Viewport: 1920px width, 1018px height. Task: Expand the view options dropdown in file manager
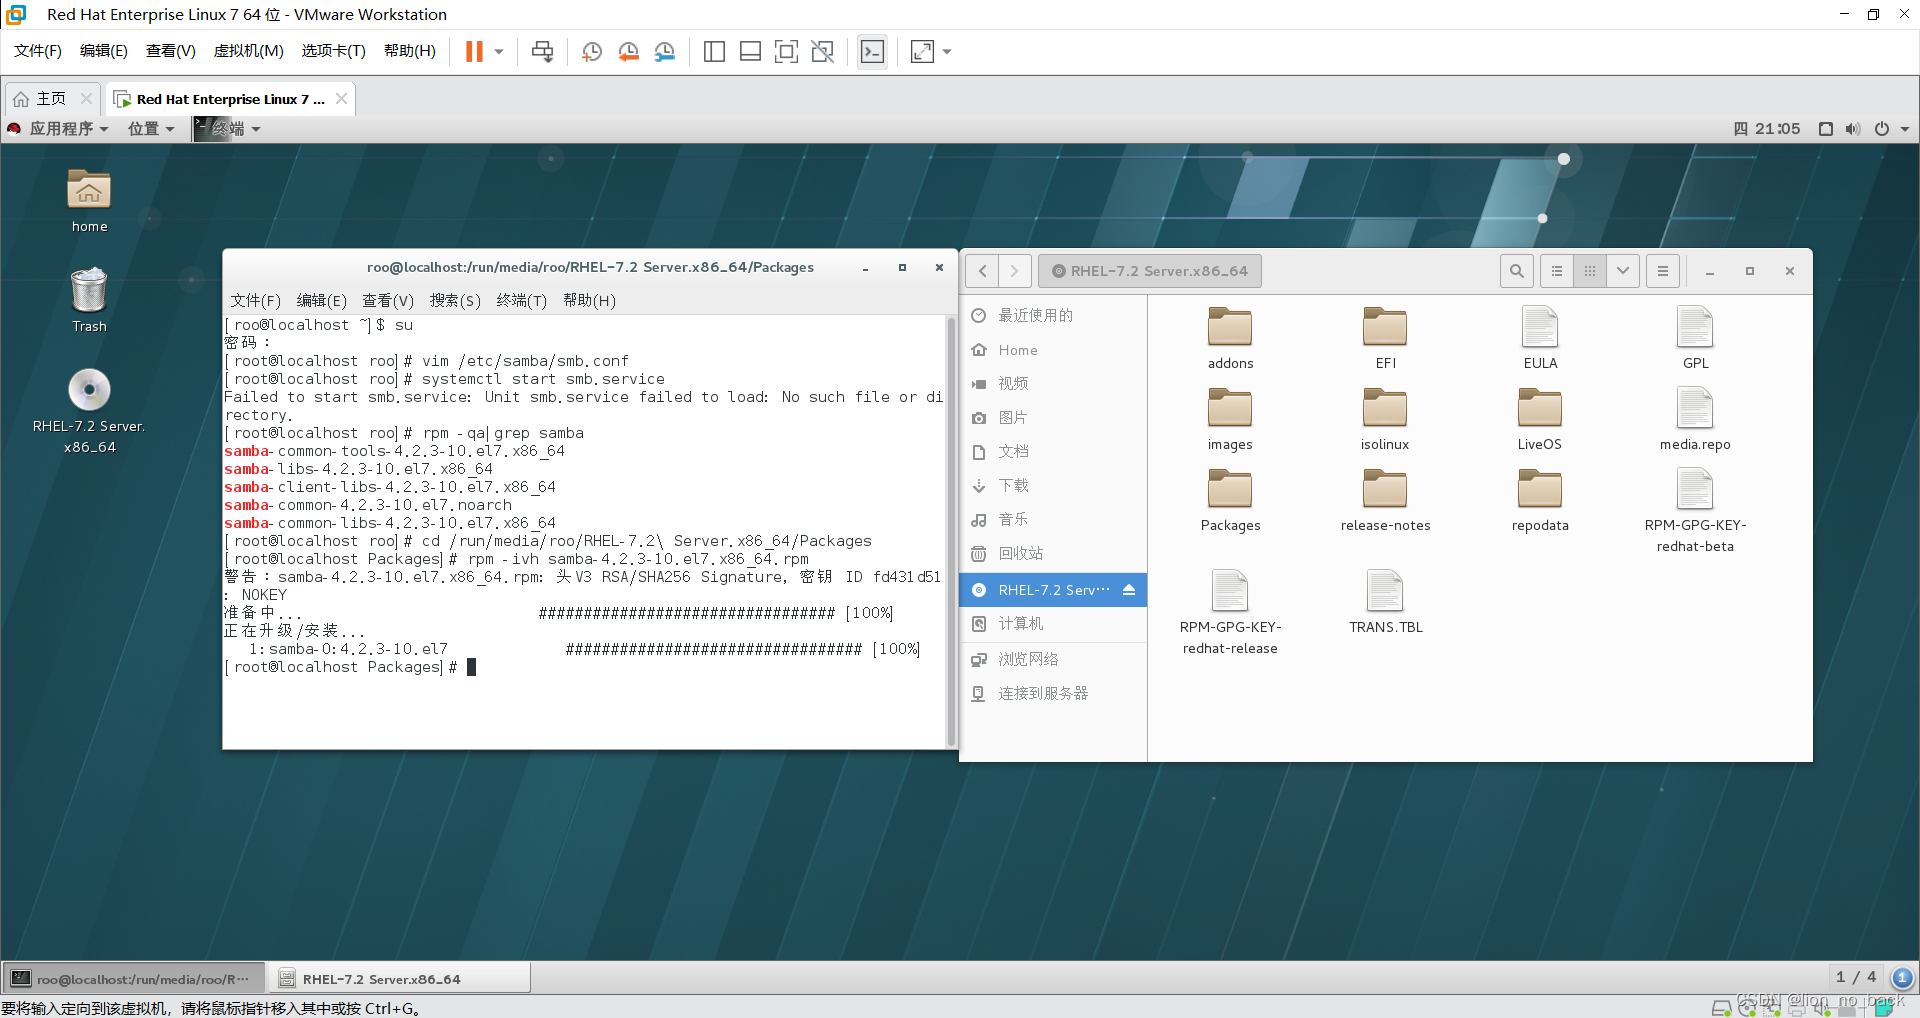(1623, 271)
